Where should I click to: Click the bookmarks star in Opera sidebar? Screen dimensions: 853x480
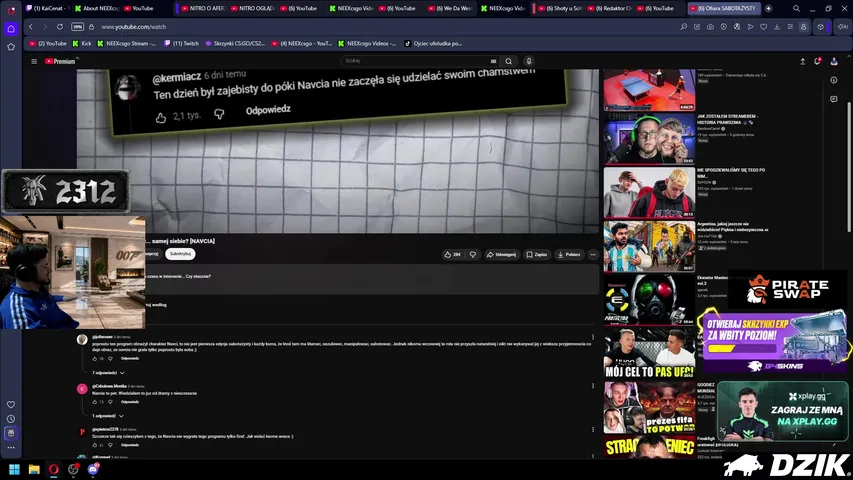tap(11, 47)
